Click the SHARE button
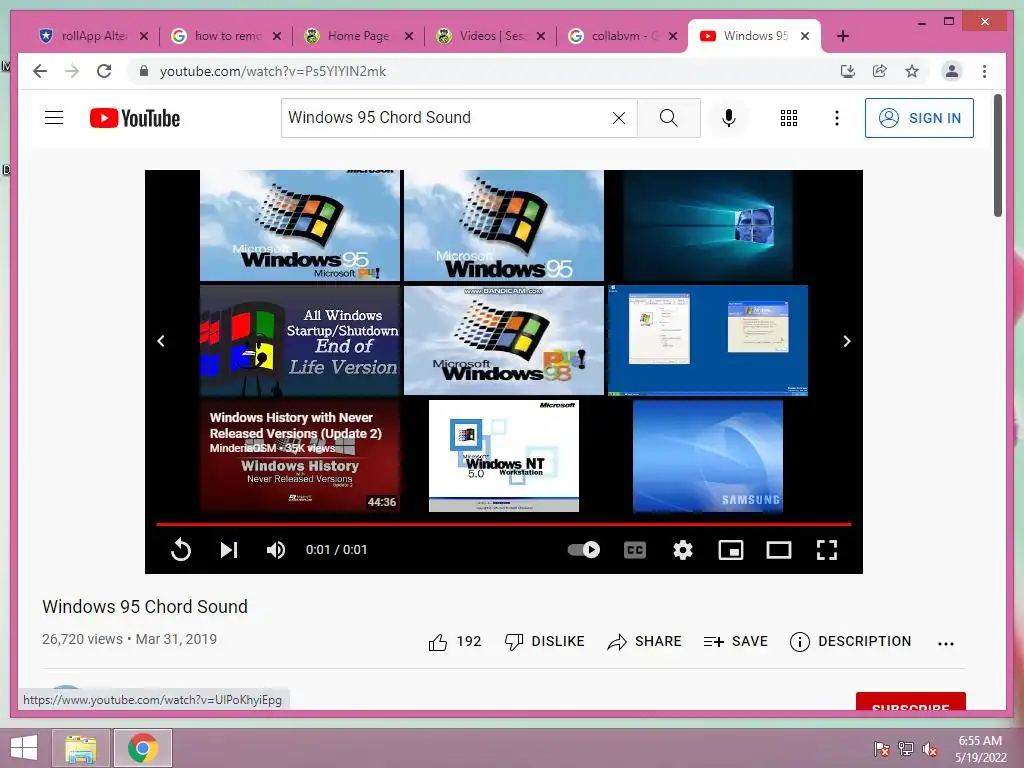Screen dimensions: 1024x768 click(644, 642)
